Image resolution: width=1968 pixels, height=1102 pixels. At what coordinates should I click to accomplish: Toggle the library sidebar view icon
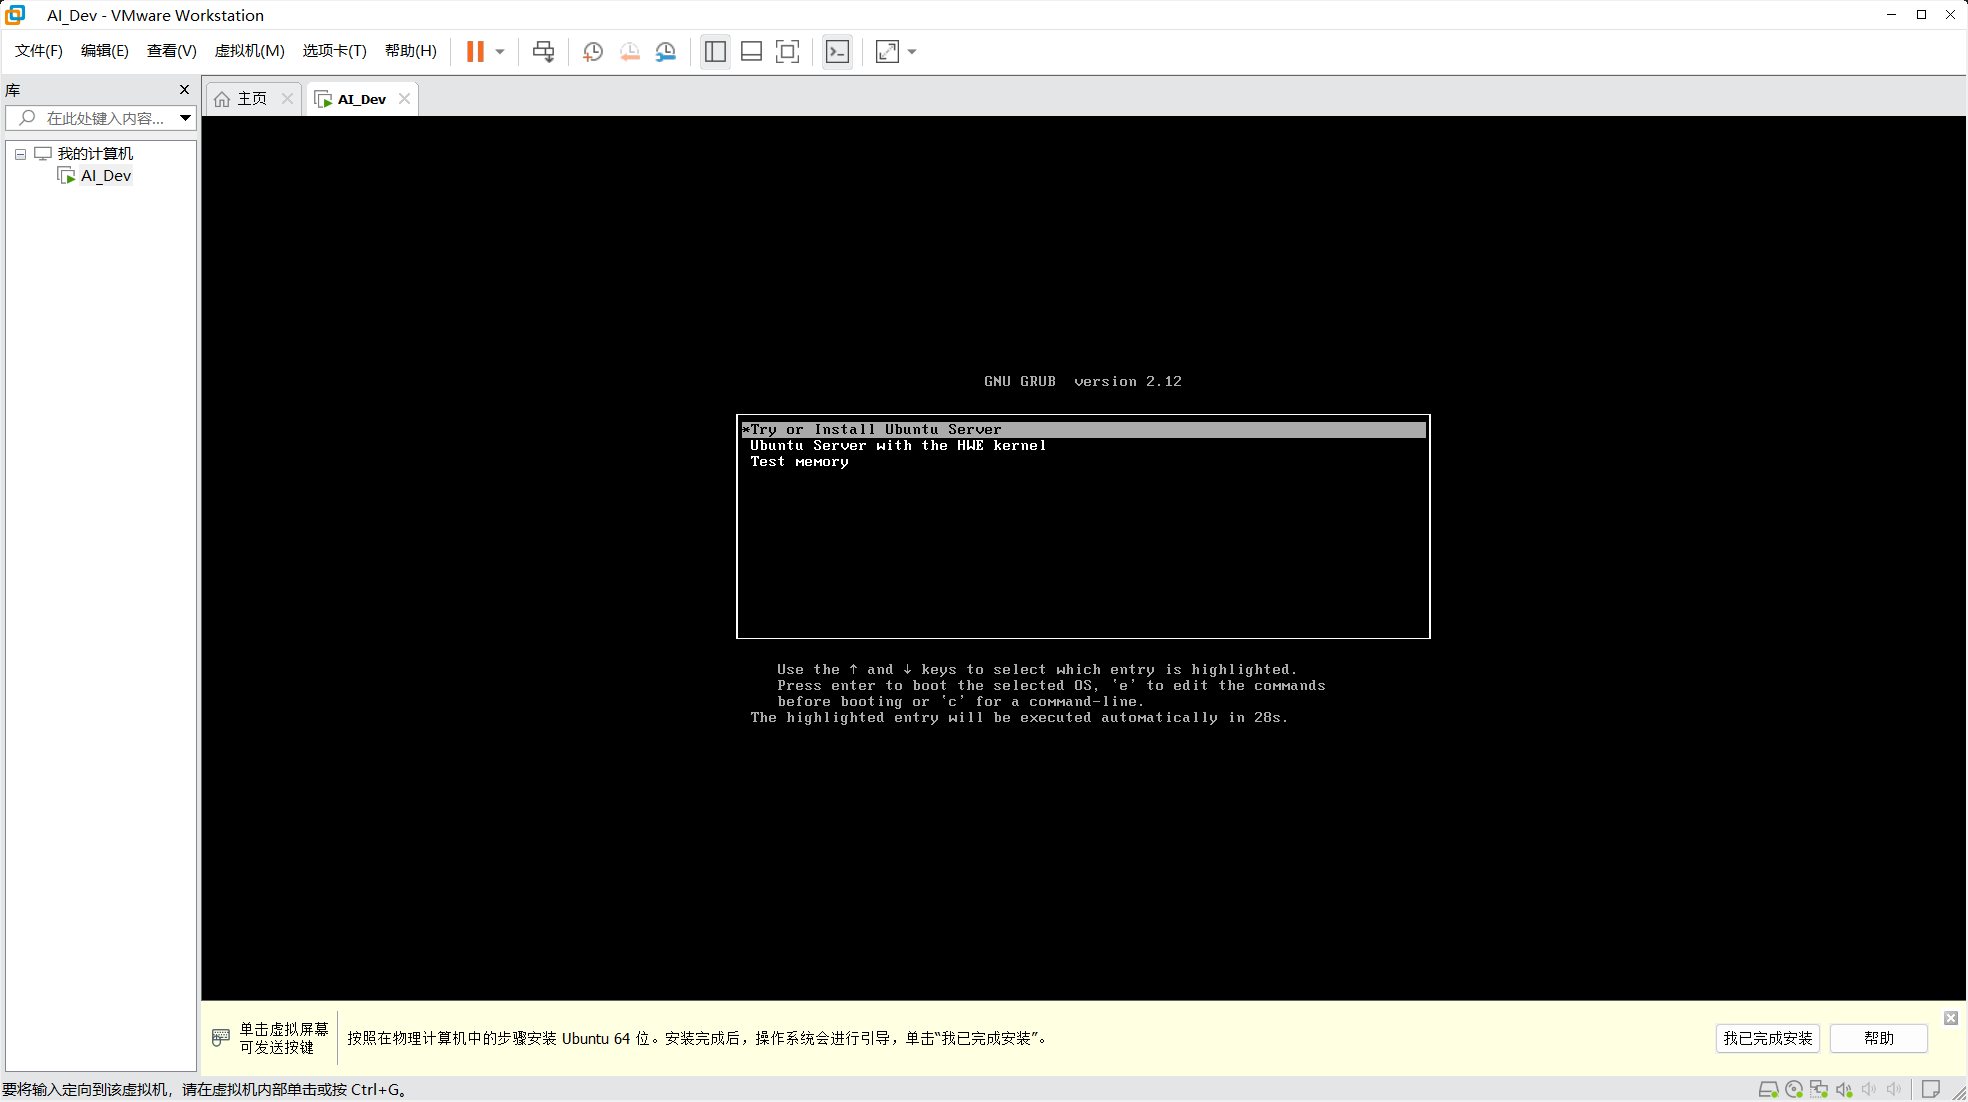715,51
